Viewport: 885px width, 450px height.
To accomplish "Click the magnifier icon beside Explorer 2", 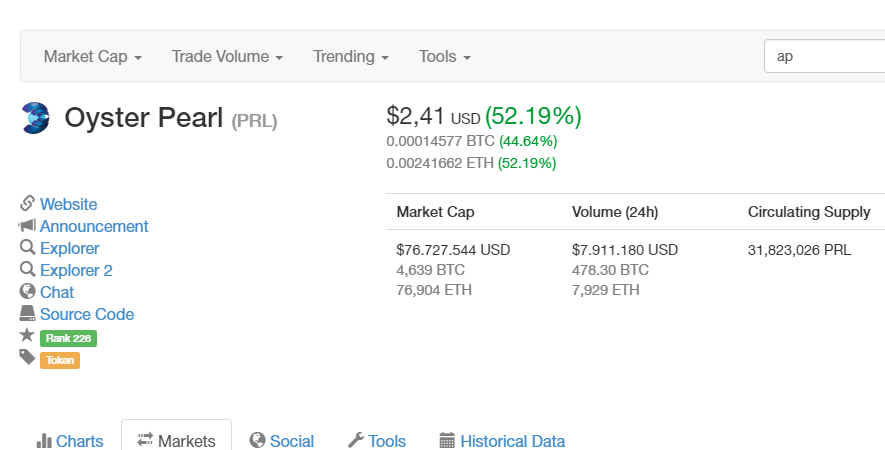I will coord(27,270).
